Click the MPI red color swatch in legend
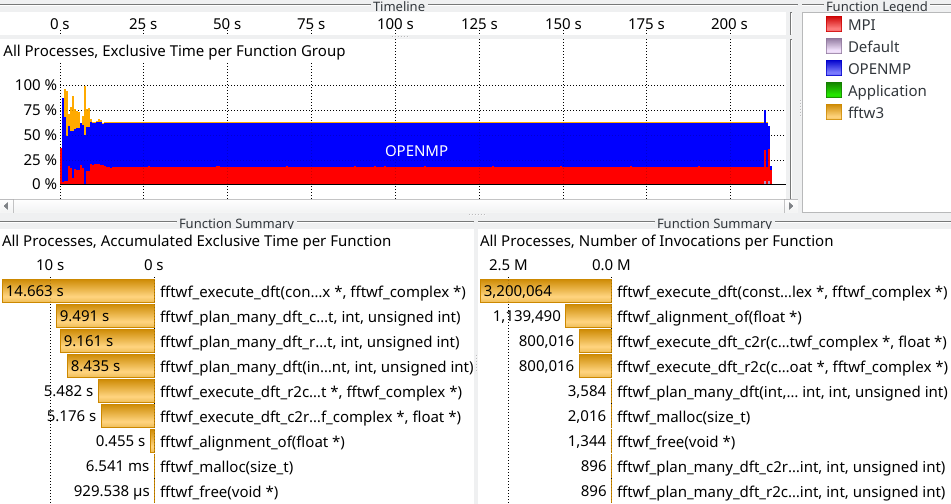The height and width of the screenshot is (504, 951). coord(833,25)
